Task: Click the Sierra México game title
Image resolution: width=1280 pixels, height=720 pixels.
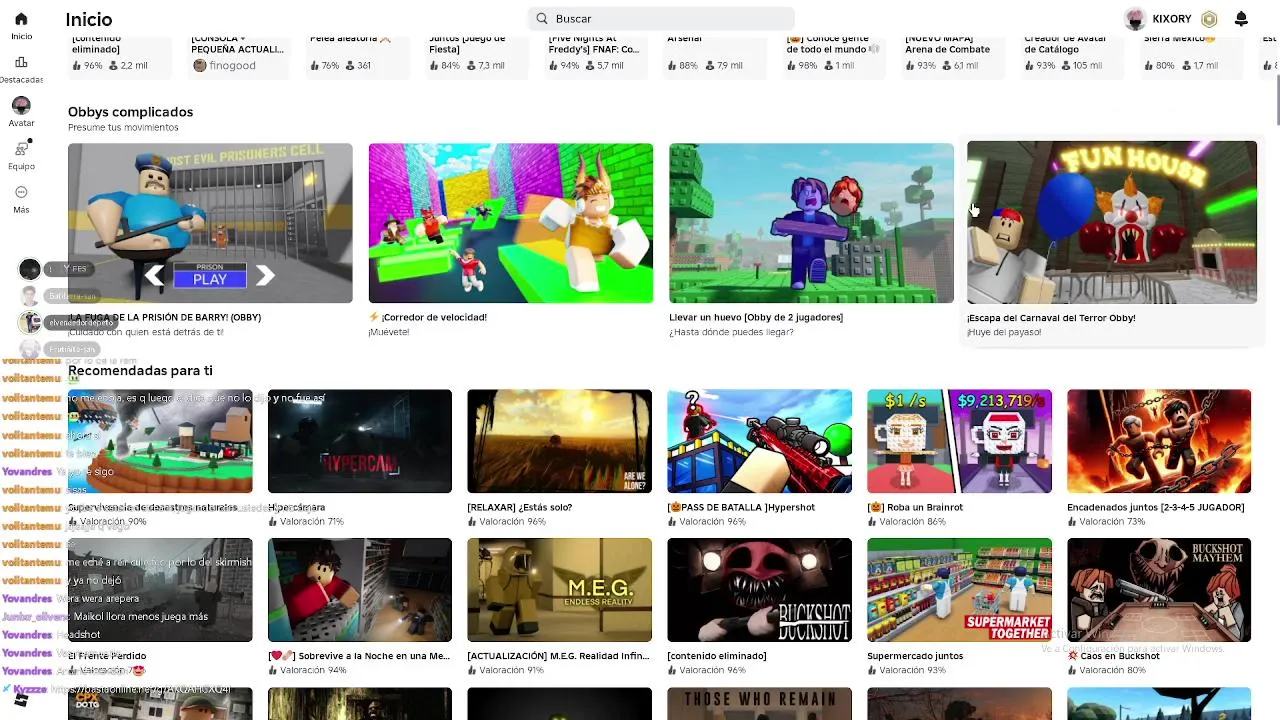Action: tap(1179, 39)
